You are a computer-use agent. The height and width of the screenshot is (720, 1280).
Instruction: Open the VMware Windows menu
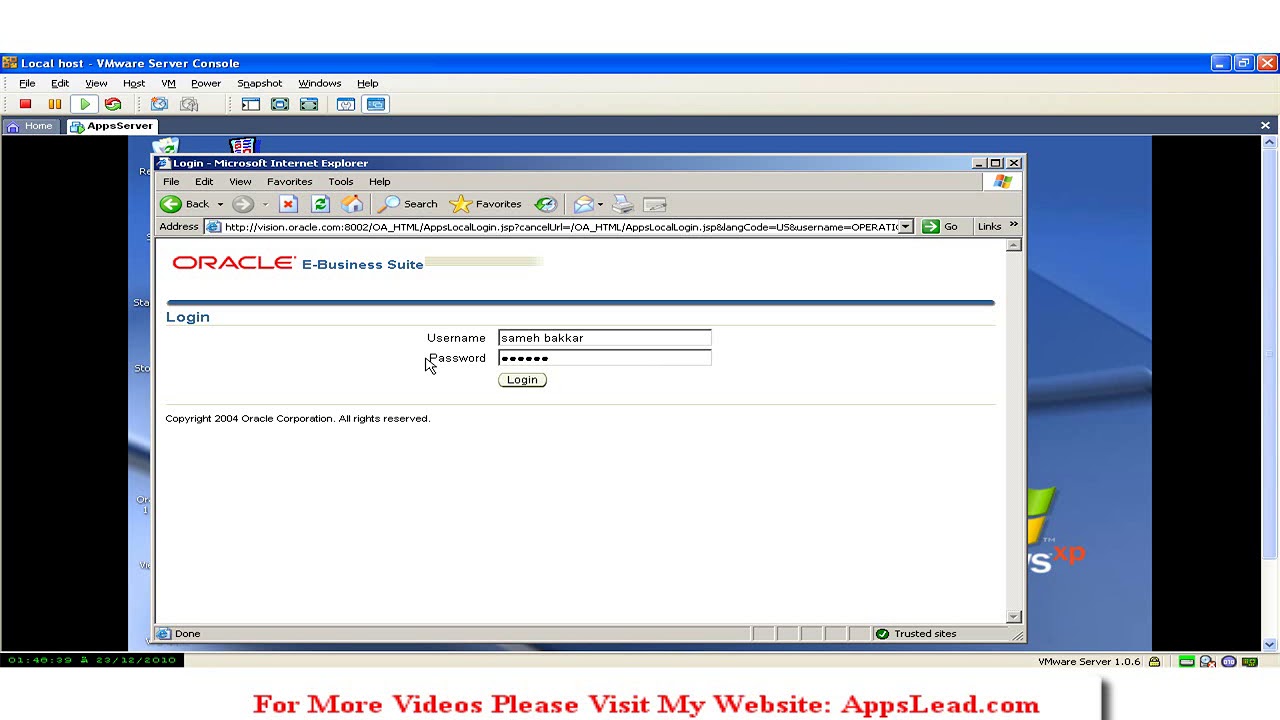tap(320, 83)
